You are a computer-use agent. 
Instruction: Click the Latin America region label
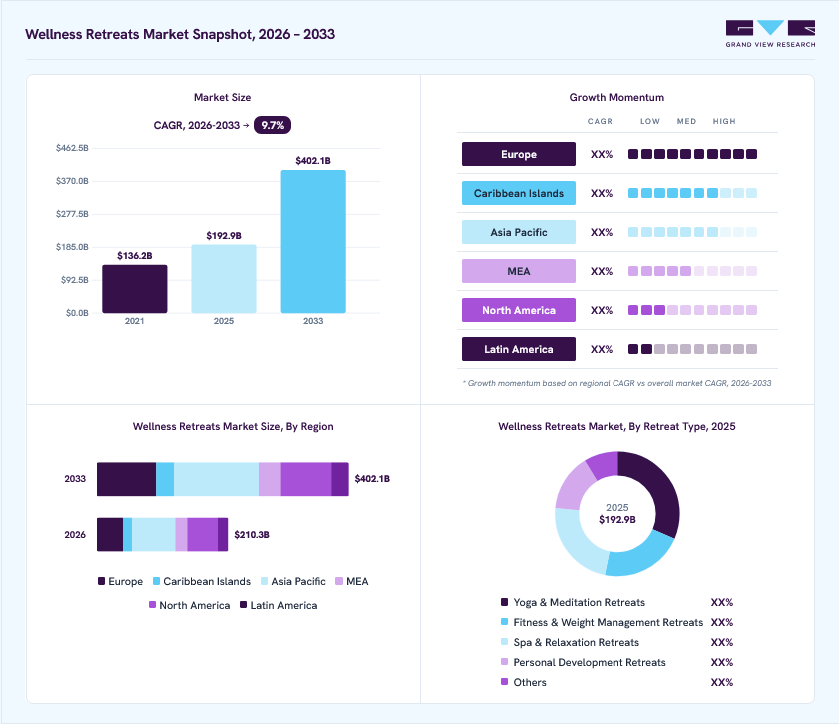click(519, 349)
